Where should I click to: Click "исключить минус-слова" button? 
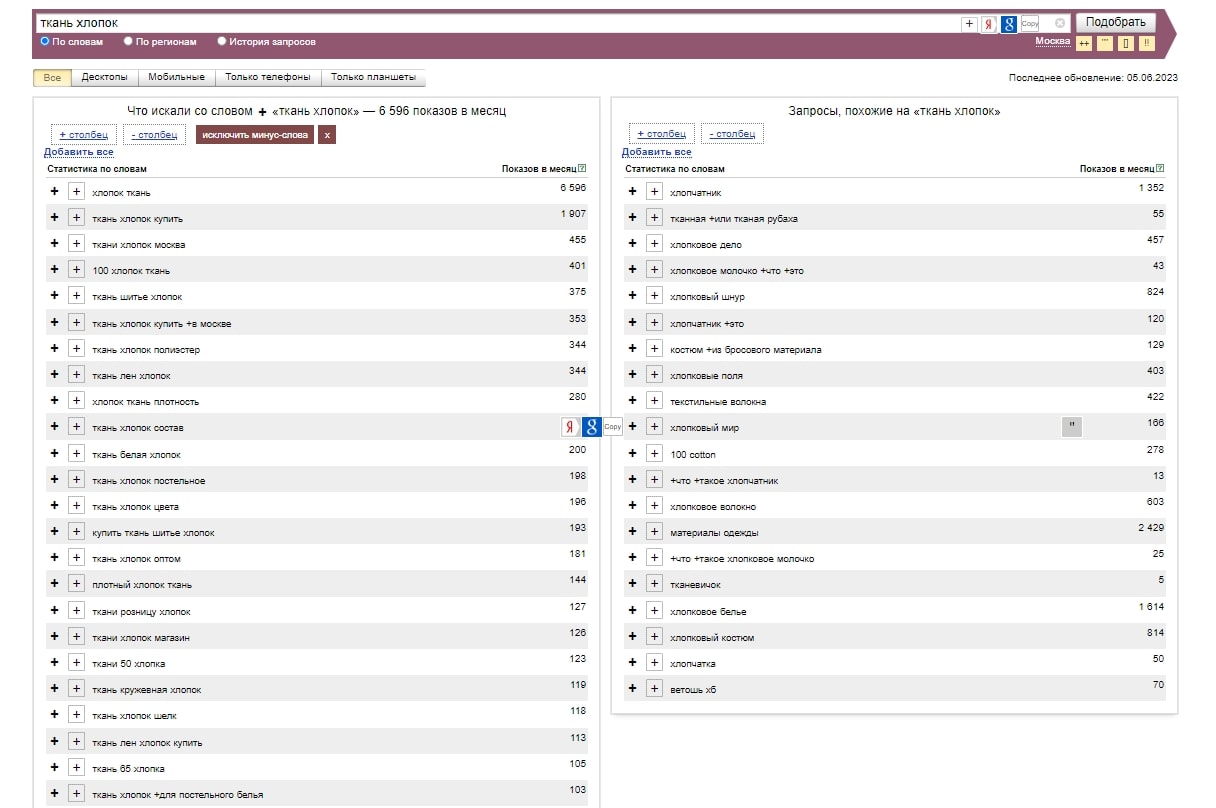pyautogui.click(x=254, y=134)
